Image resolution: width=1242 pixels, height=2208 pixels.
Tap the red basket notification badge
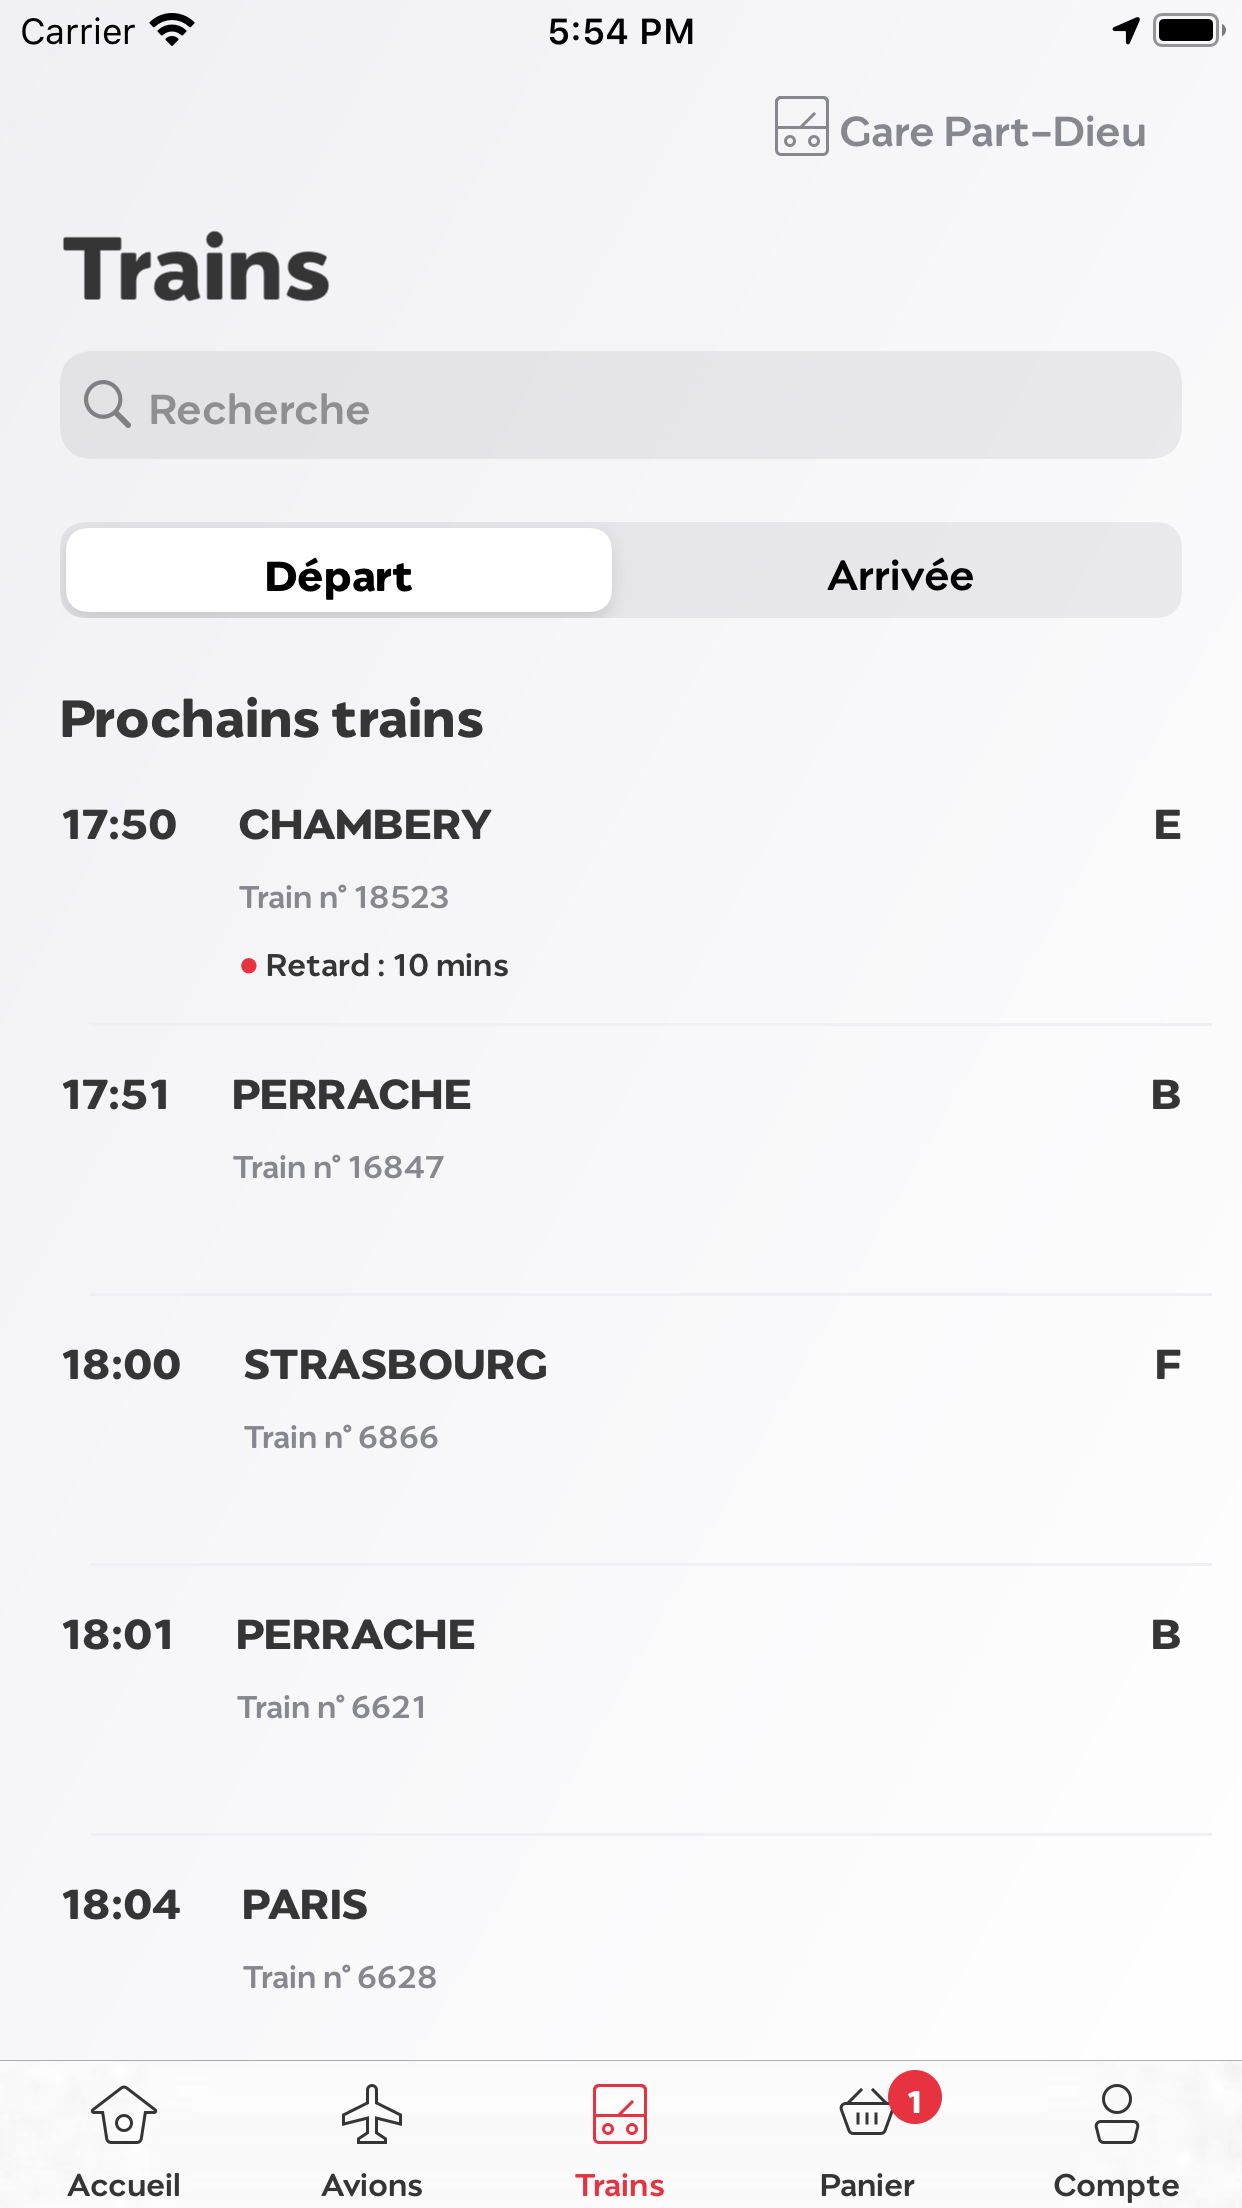914,2097
